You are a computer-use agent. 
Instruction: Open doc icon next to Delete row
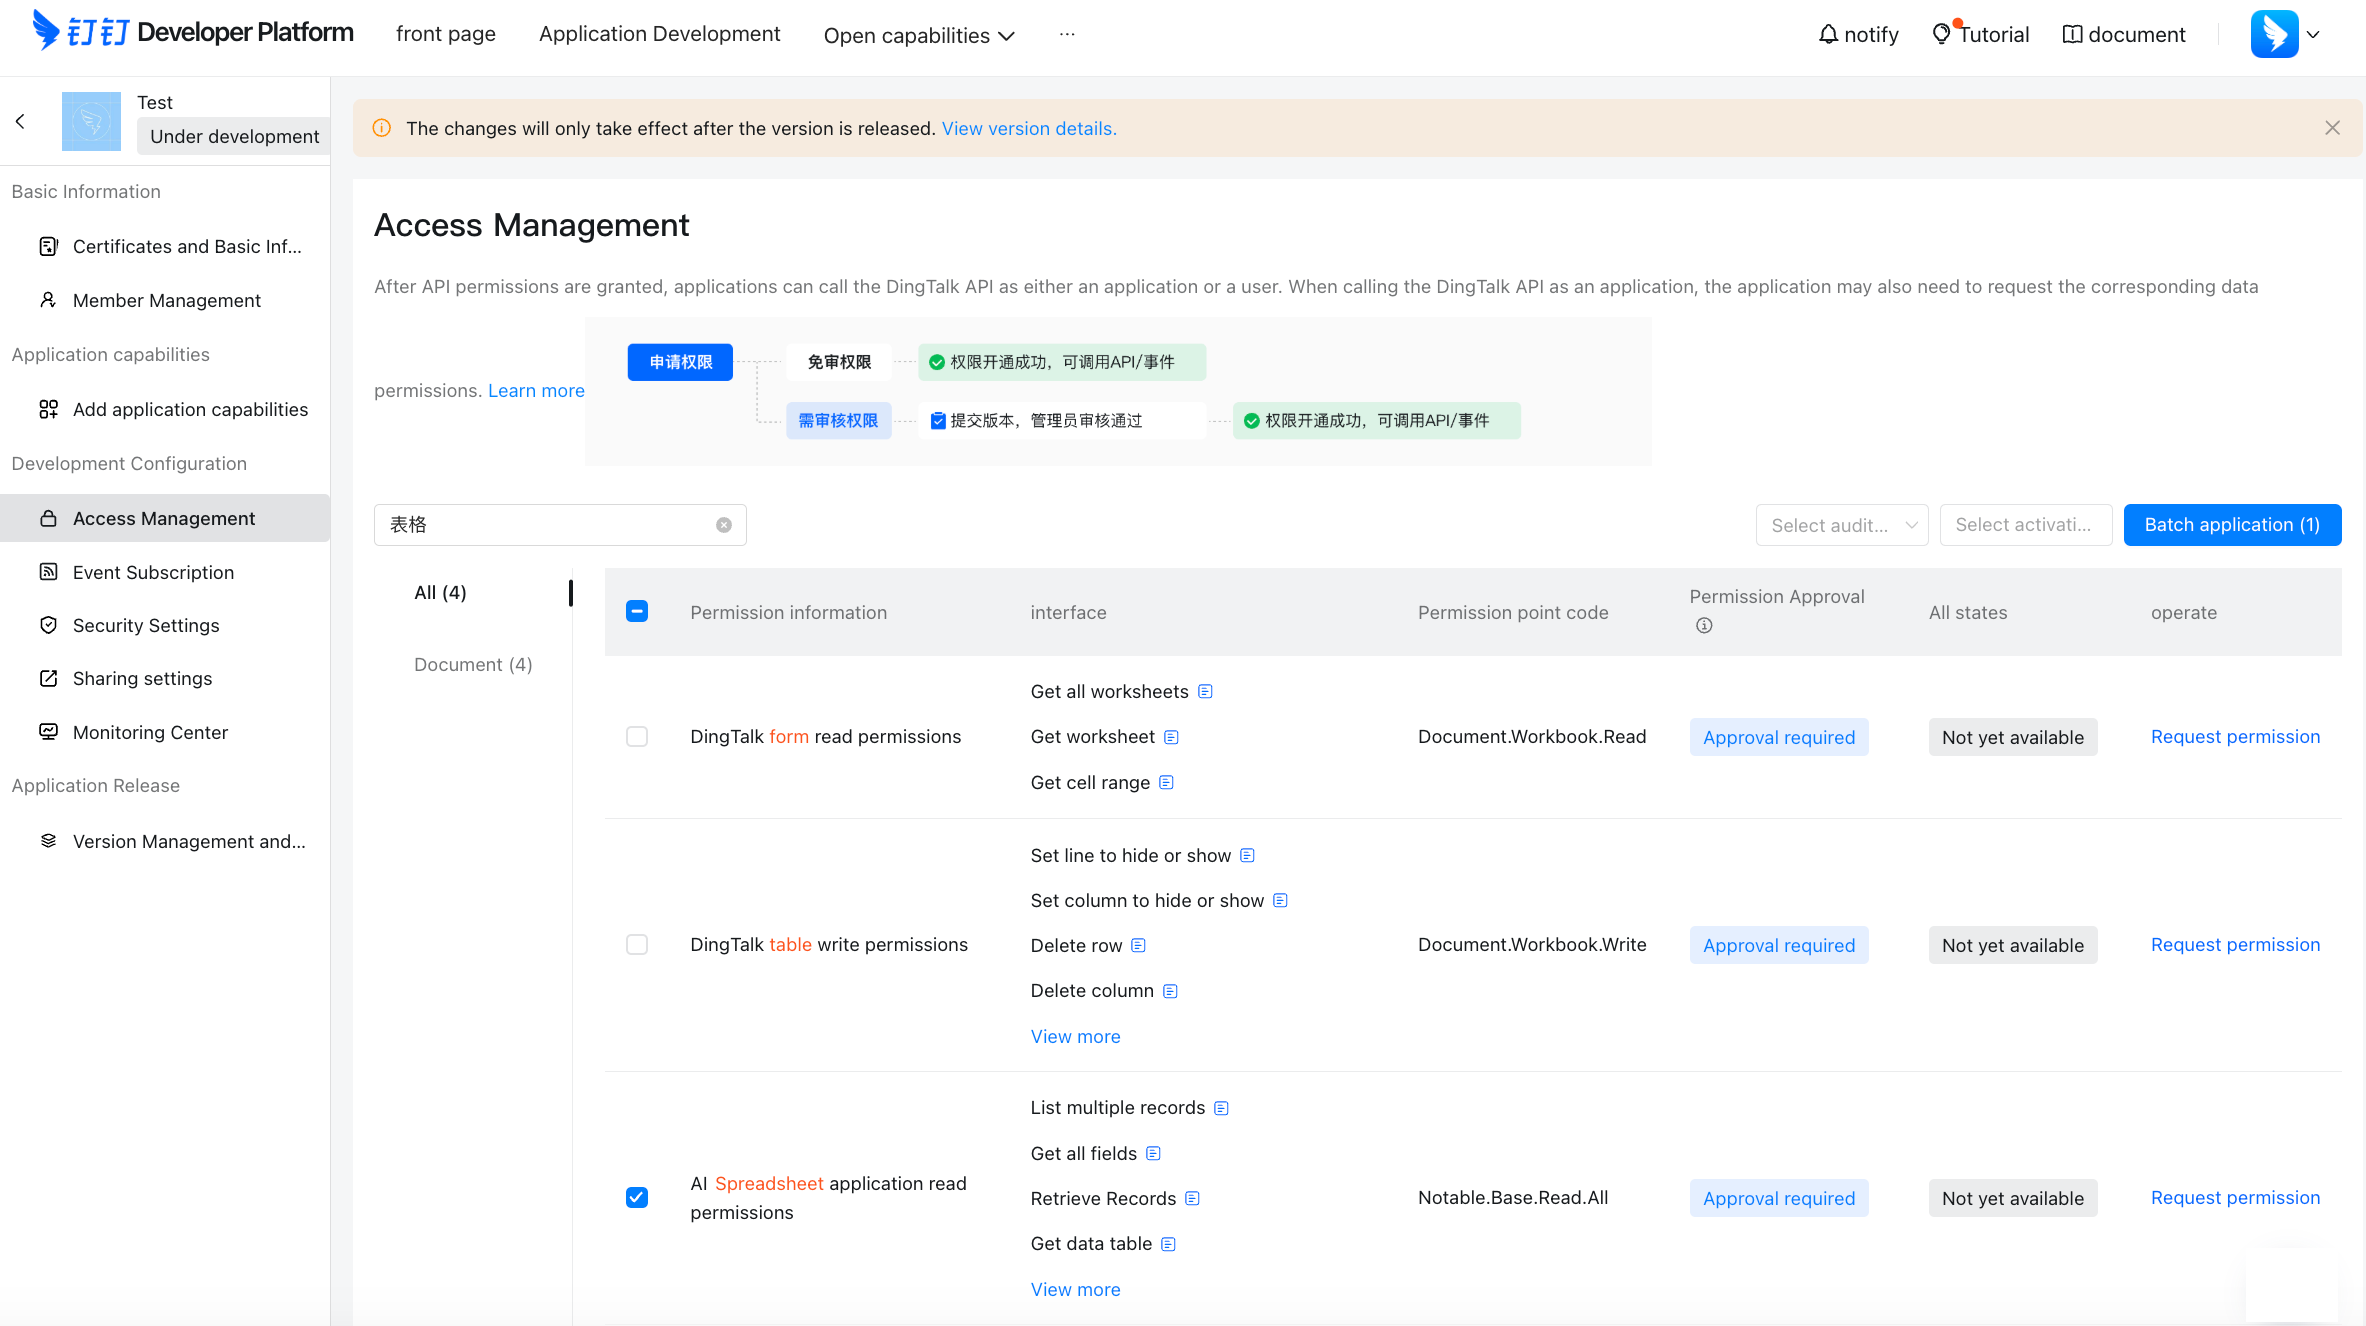pos(1138,945)
